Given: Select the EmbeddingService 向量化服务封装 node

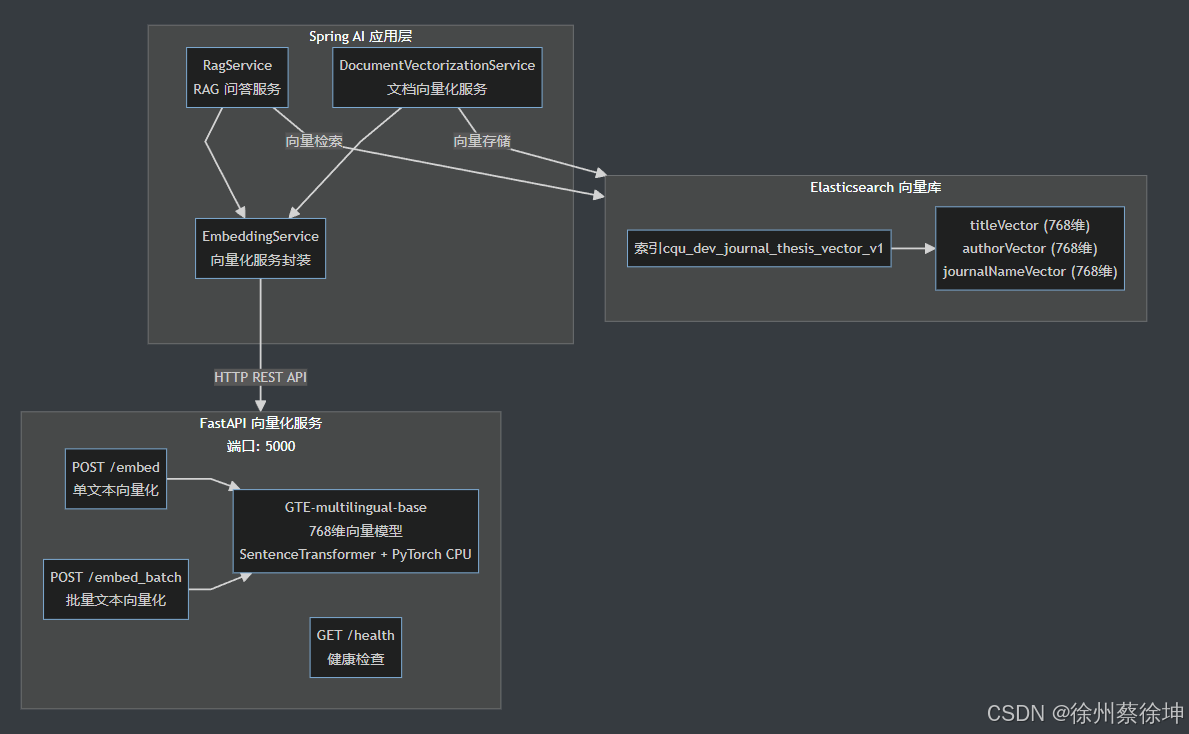Looking at the screenshot, I should point(260,249).
